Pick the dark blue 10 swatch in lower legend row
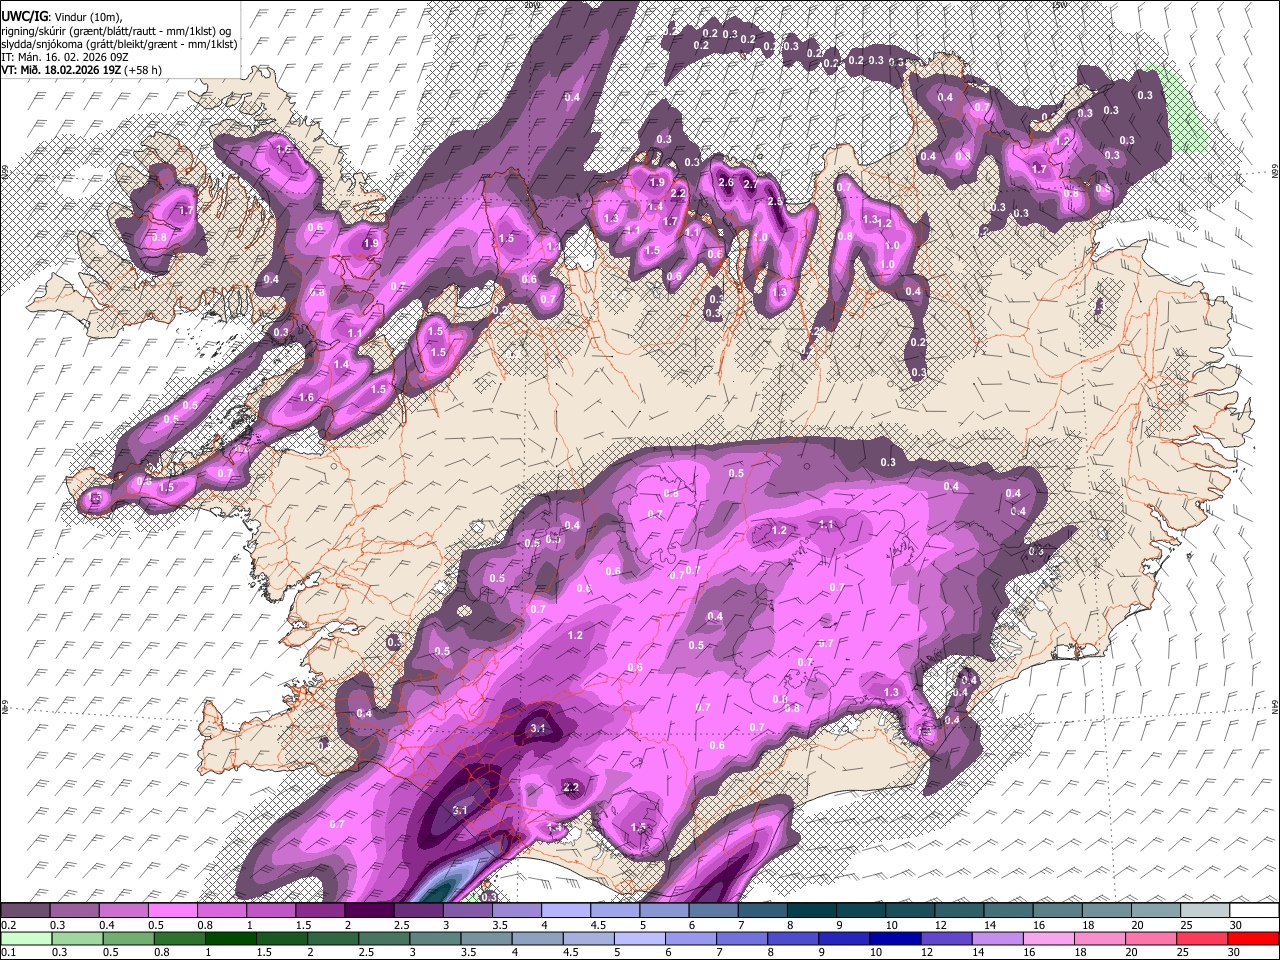Screen dimensions: 1280x960 [895, 938]
